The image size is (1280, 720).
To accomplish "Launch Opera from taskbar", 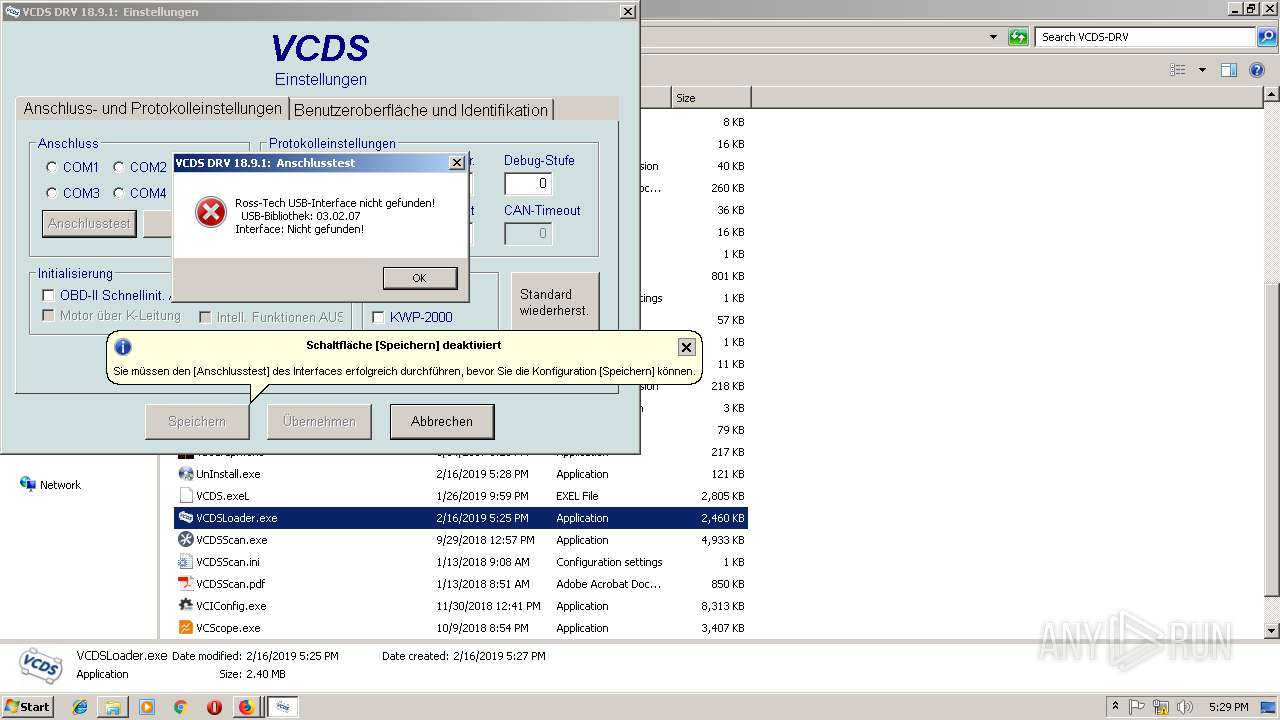I will (x=214, y=707).
